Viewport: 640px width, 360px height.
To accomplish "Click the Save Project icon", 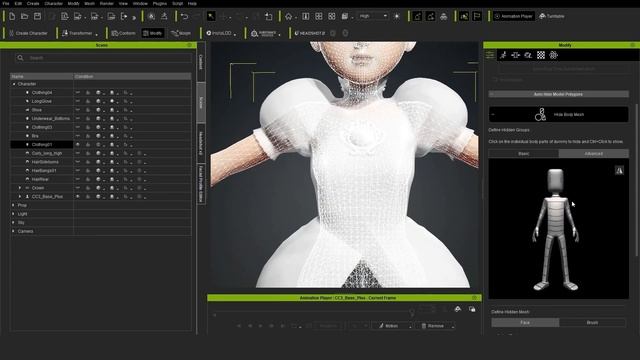I will click(x=37, y=16).
